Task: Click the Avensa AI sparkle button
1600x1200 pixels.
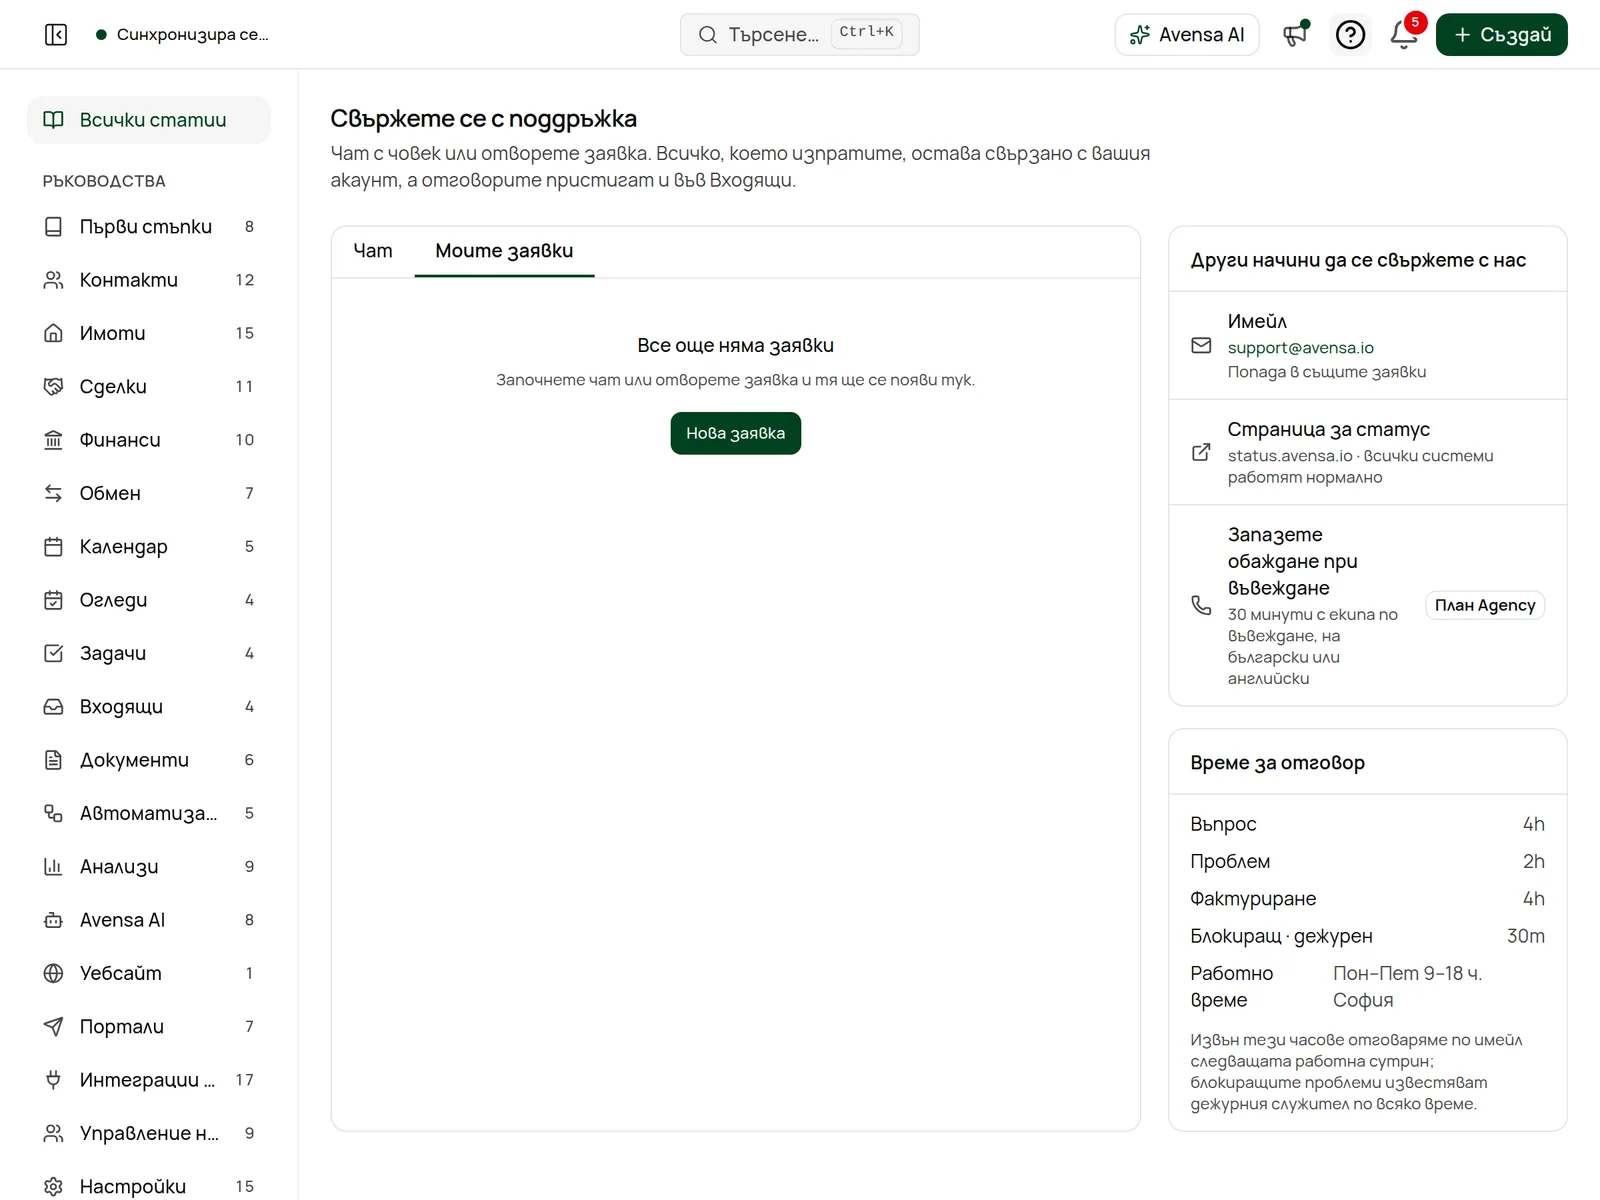Action: coord(1187,35)
